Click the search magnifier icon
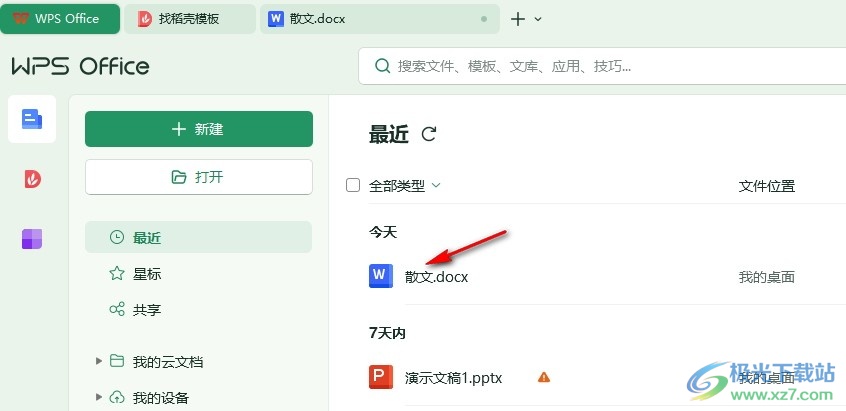 383,66
